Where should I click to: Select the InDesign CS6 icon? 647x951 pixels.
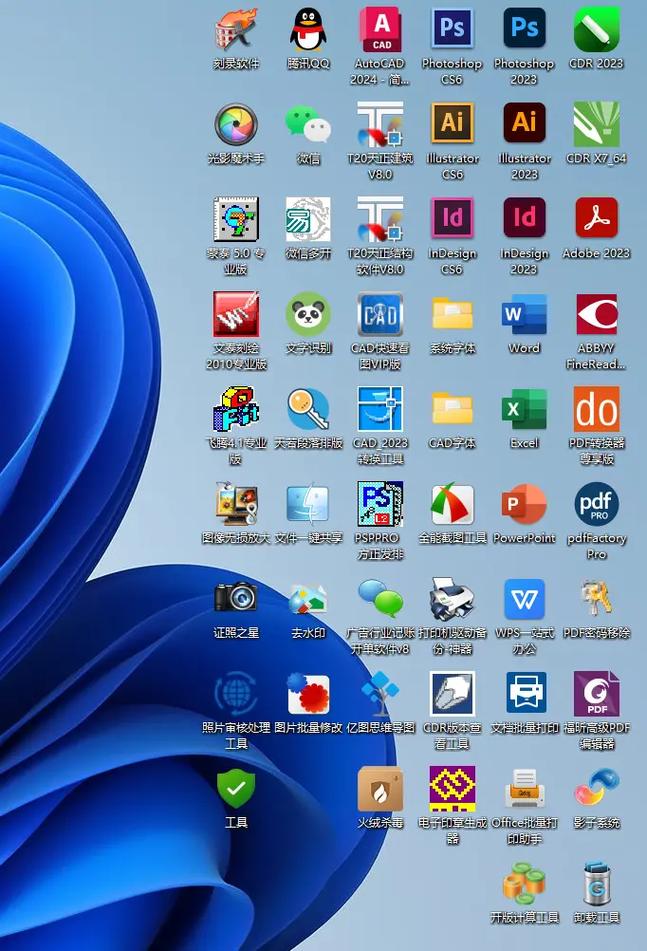pyautogui.click(x=452, y=219)
